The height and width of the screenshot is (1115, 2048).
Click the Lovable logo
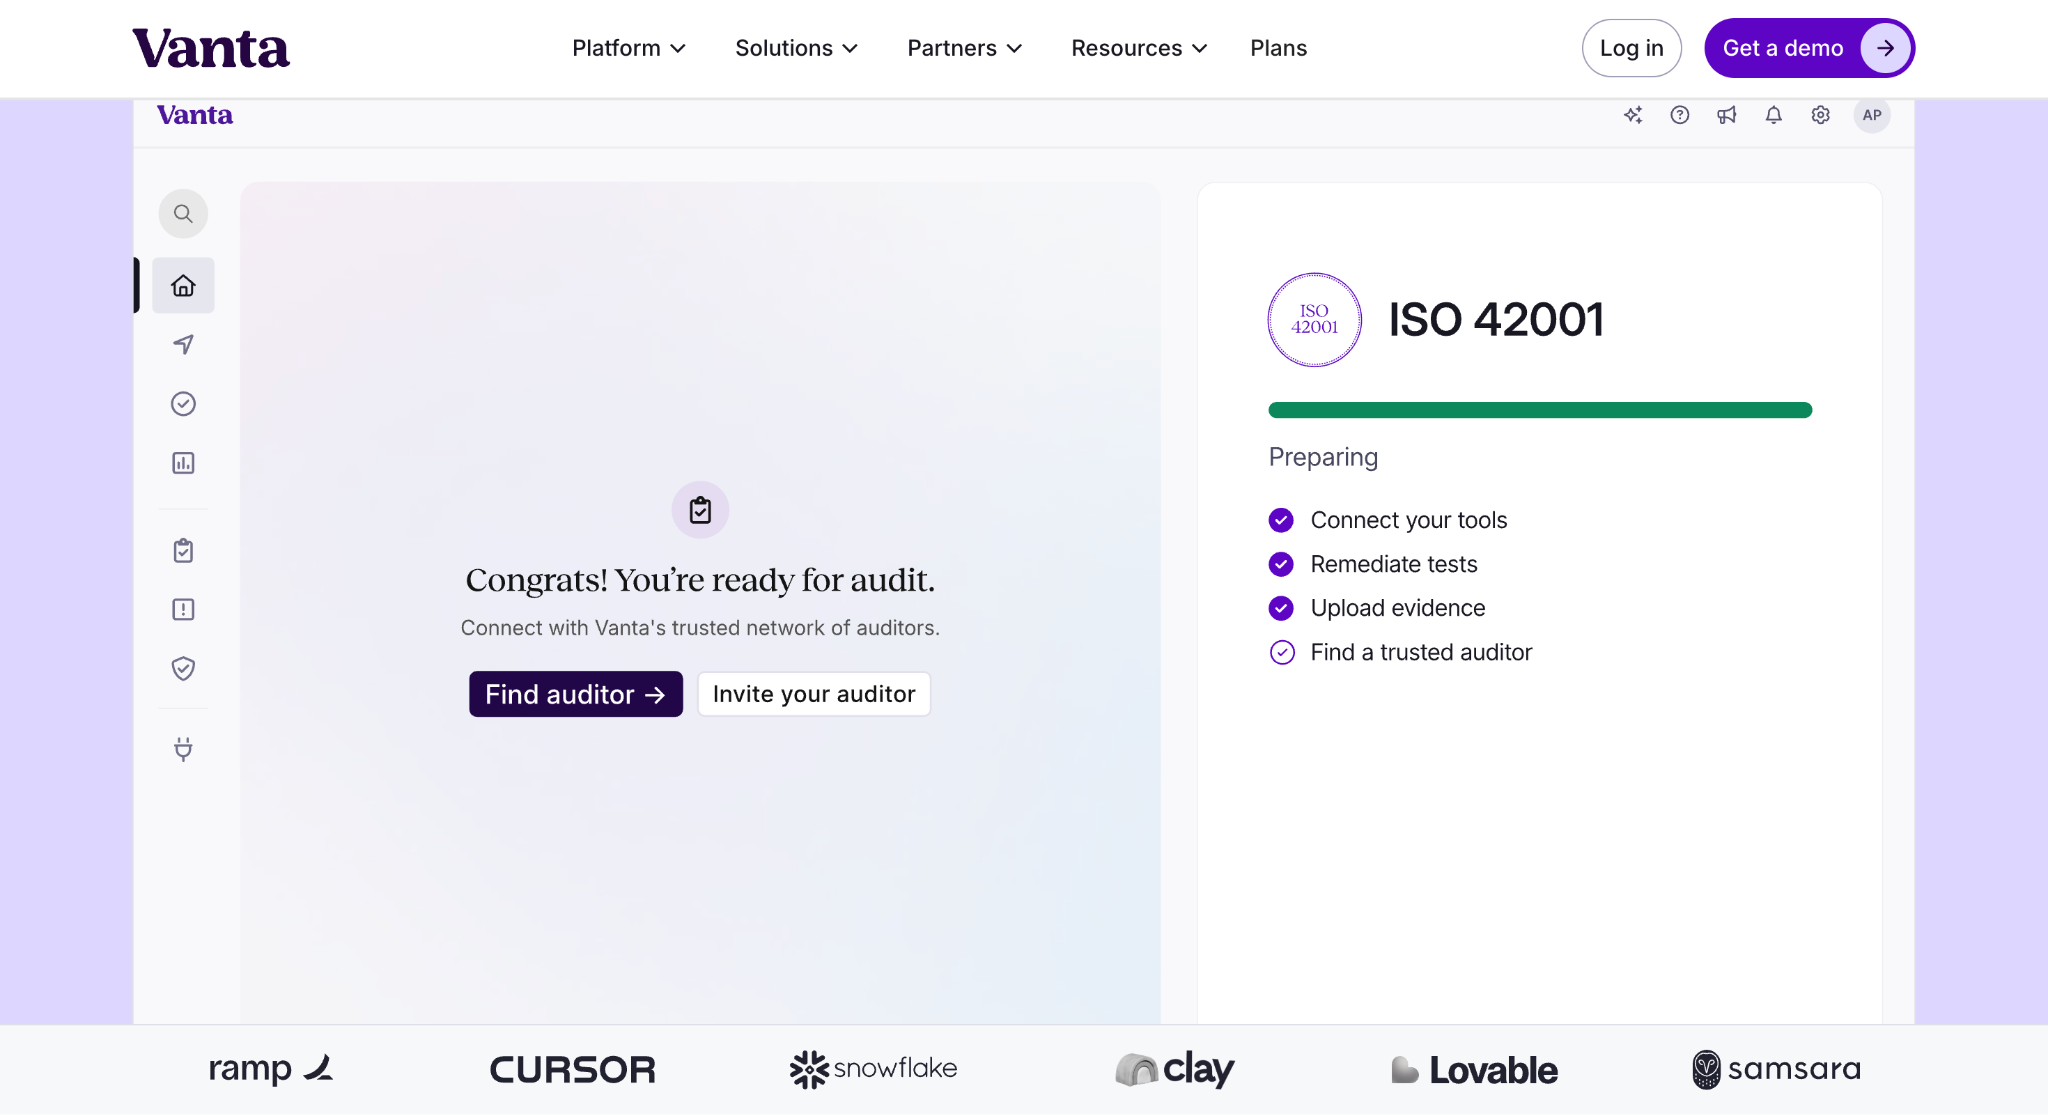click(1475, 1070)
